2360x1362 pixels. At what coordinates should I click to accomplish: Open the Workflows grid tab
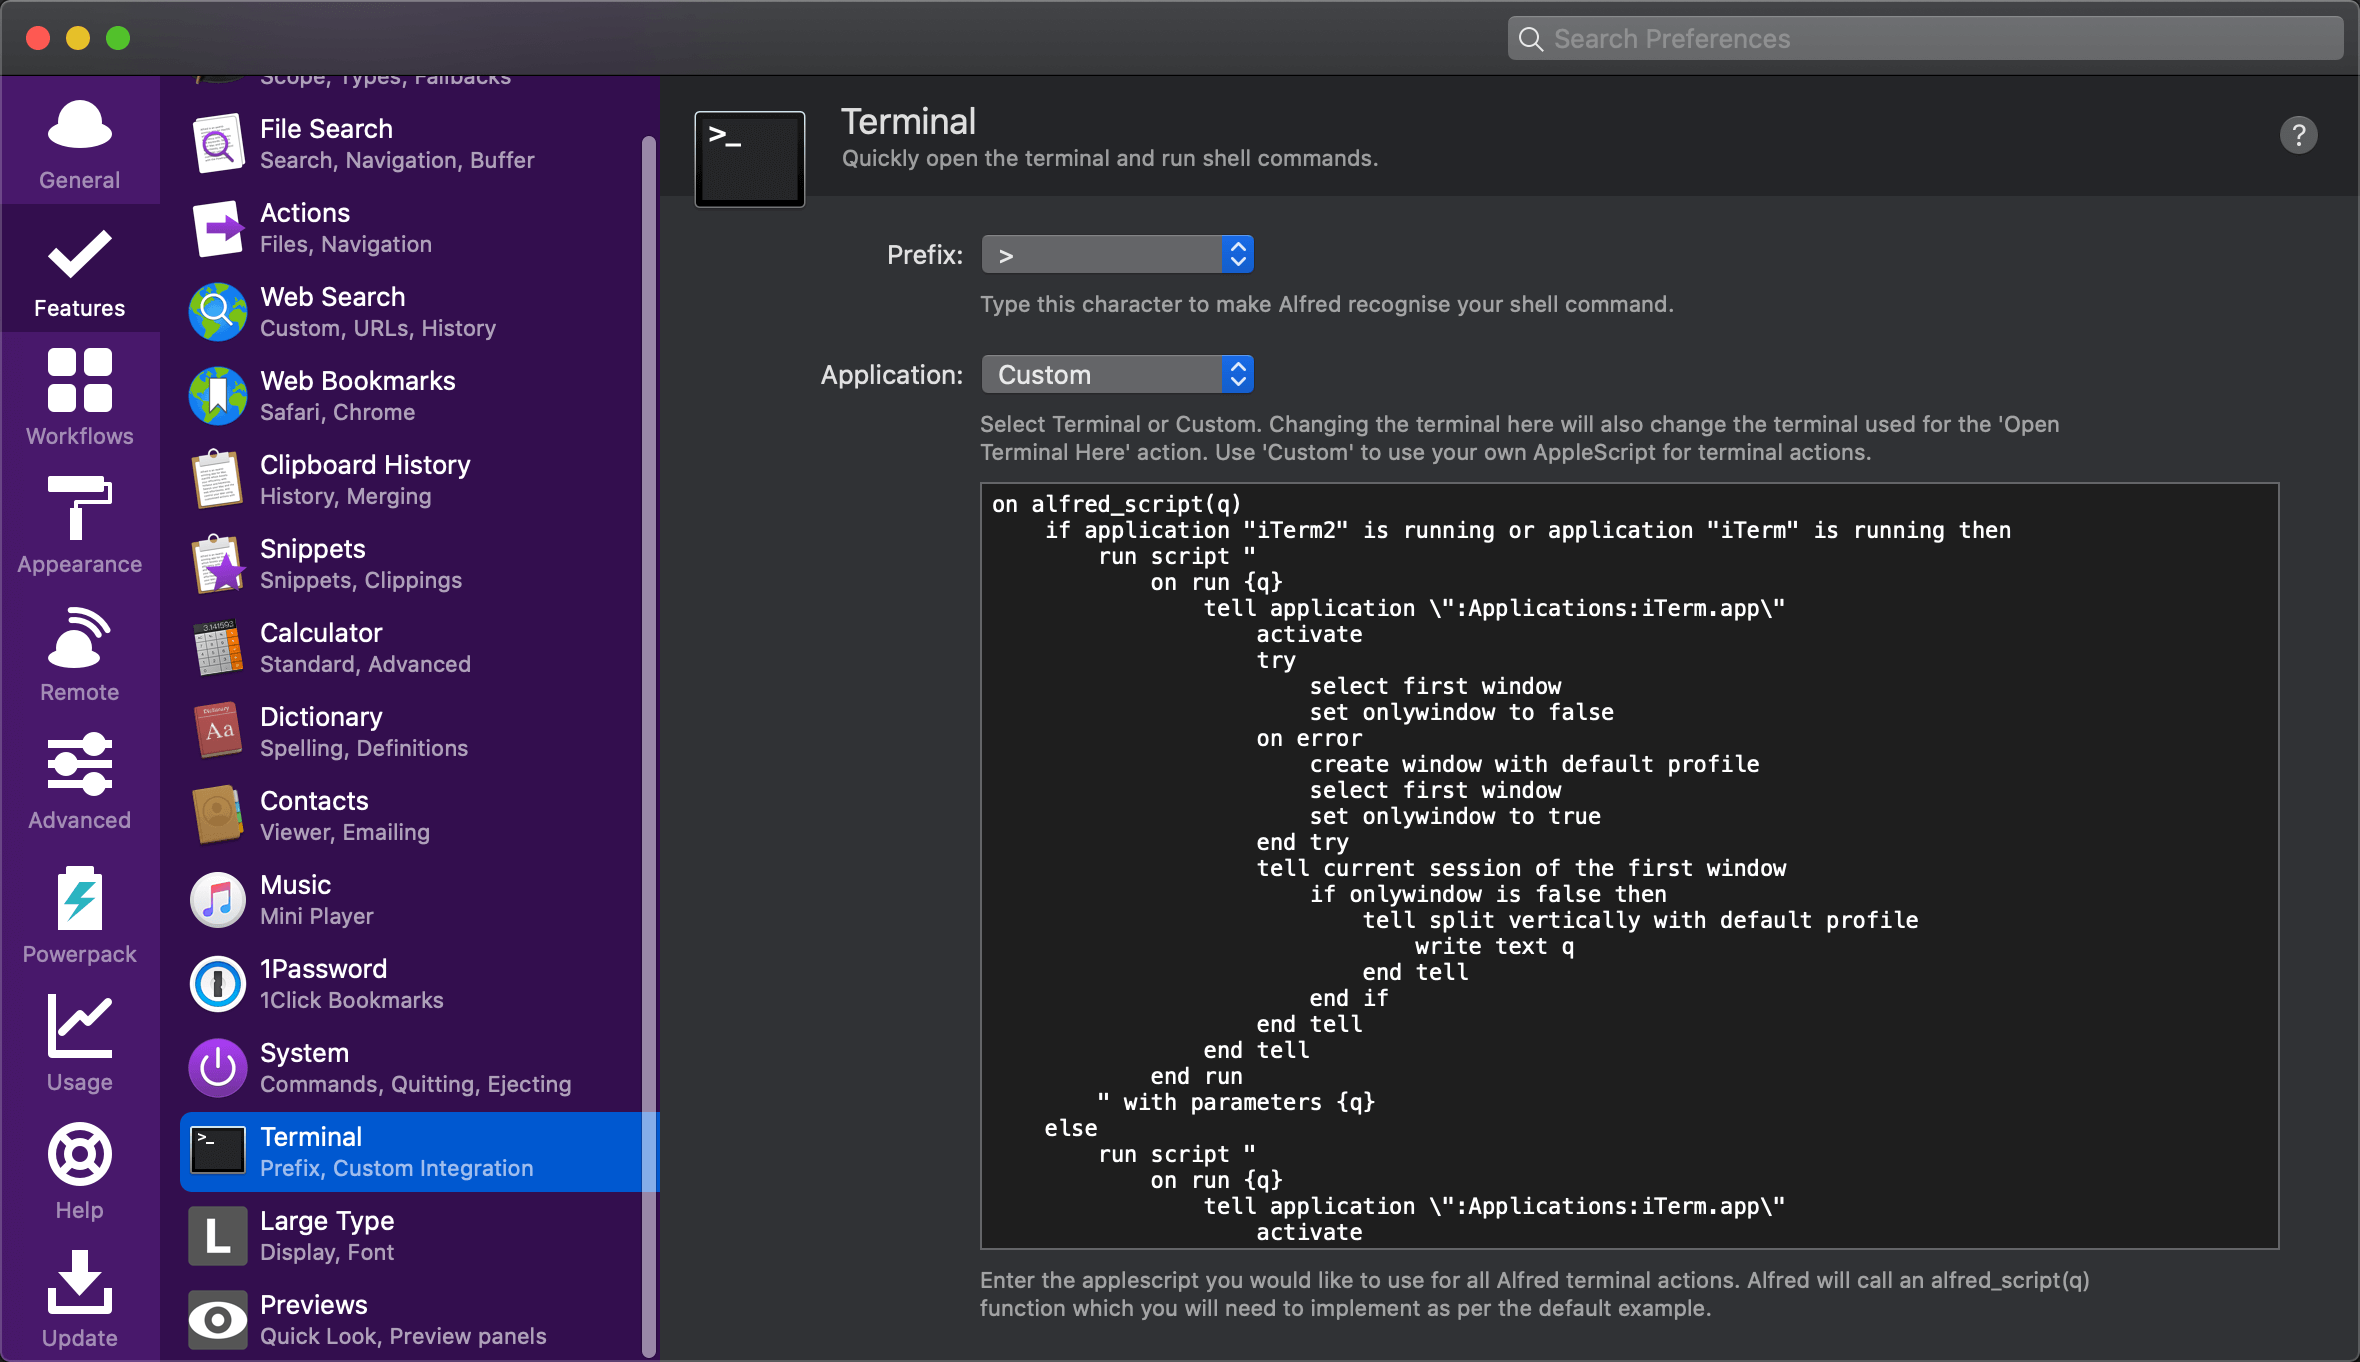(80, 398)
